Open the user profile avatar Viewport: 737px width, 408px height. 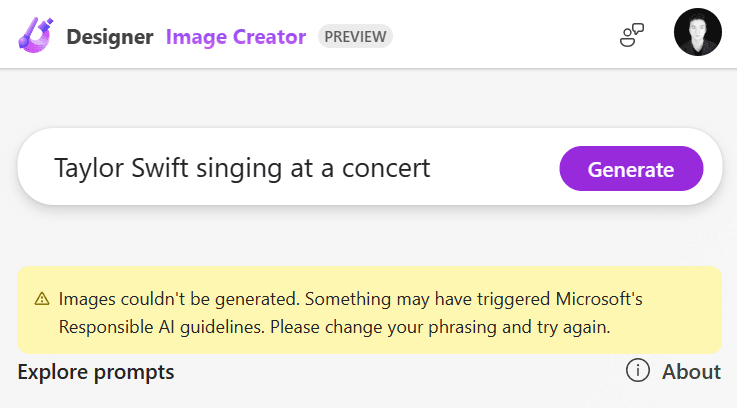[697, 34]
